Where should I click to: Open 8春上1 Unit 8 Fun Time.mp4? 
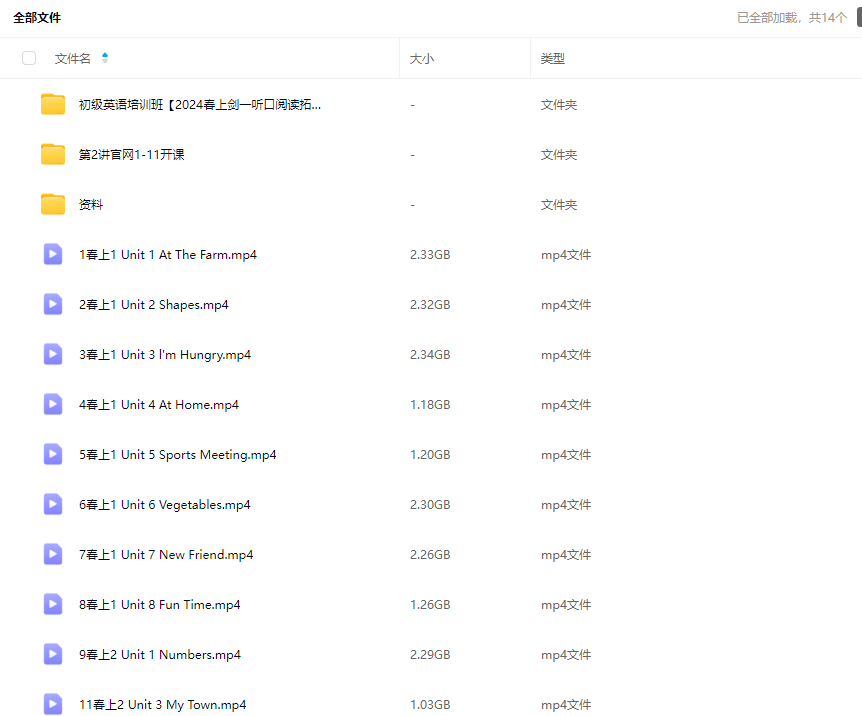coord(160,605)
